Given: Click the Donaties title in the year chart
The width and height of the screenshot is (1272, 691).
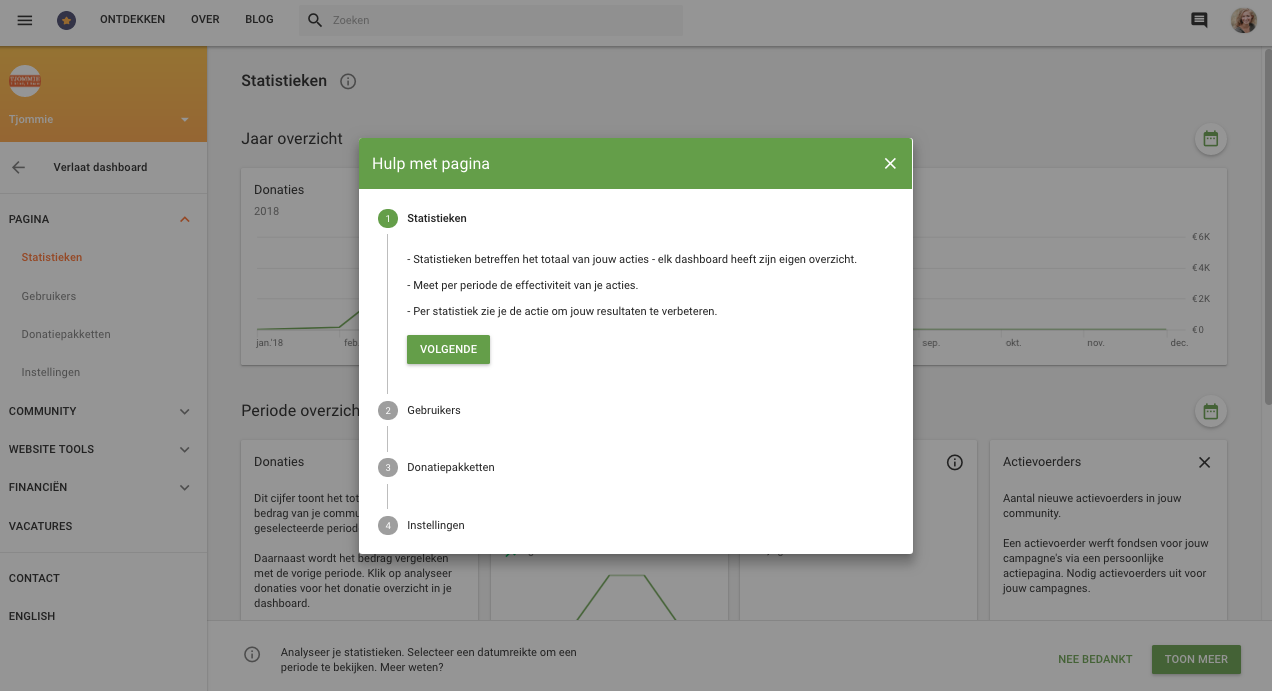Looking at the screenshot, I should coord(279,189).
